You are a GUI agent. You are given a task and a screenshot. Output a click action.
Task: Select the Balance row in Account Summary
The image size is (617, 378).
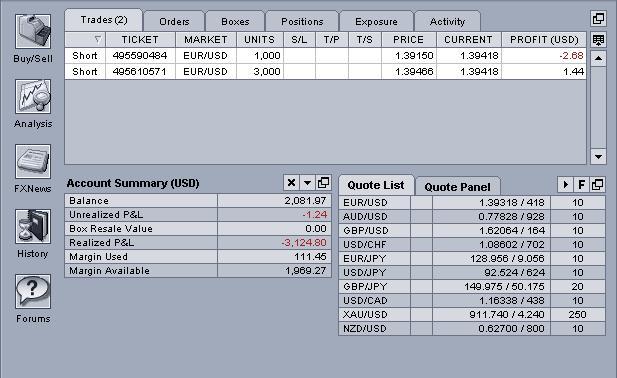coord(198,201)
